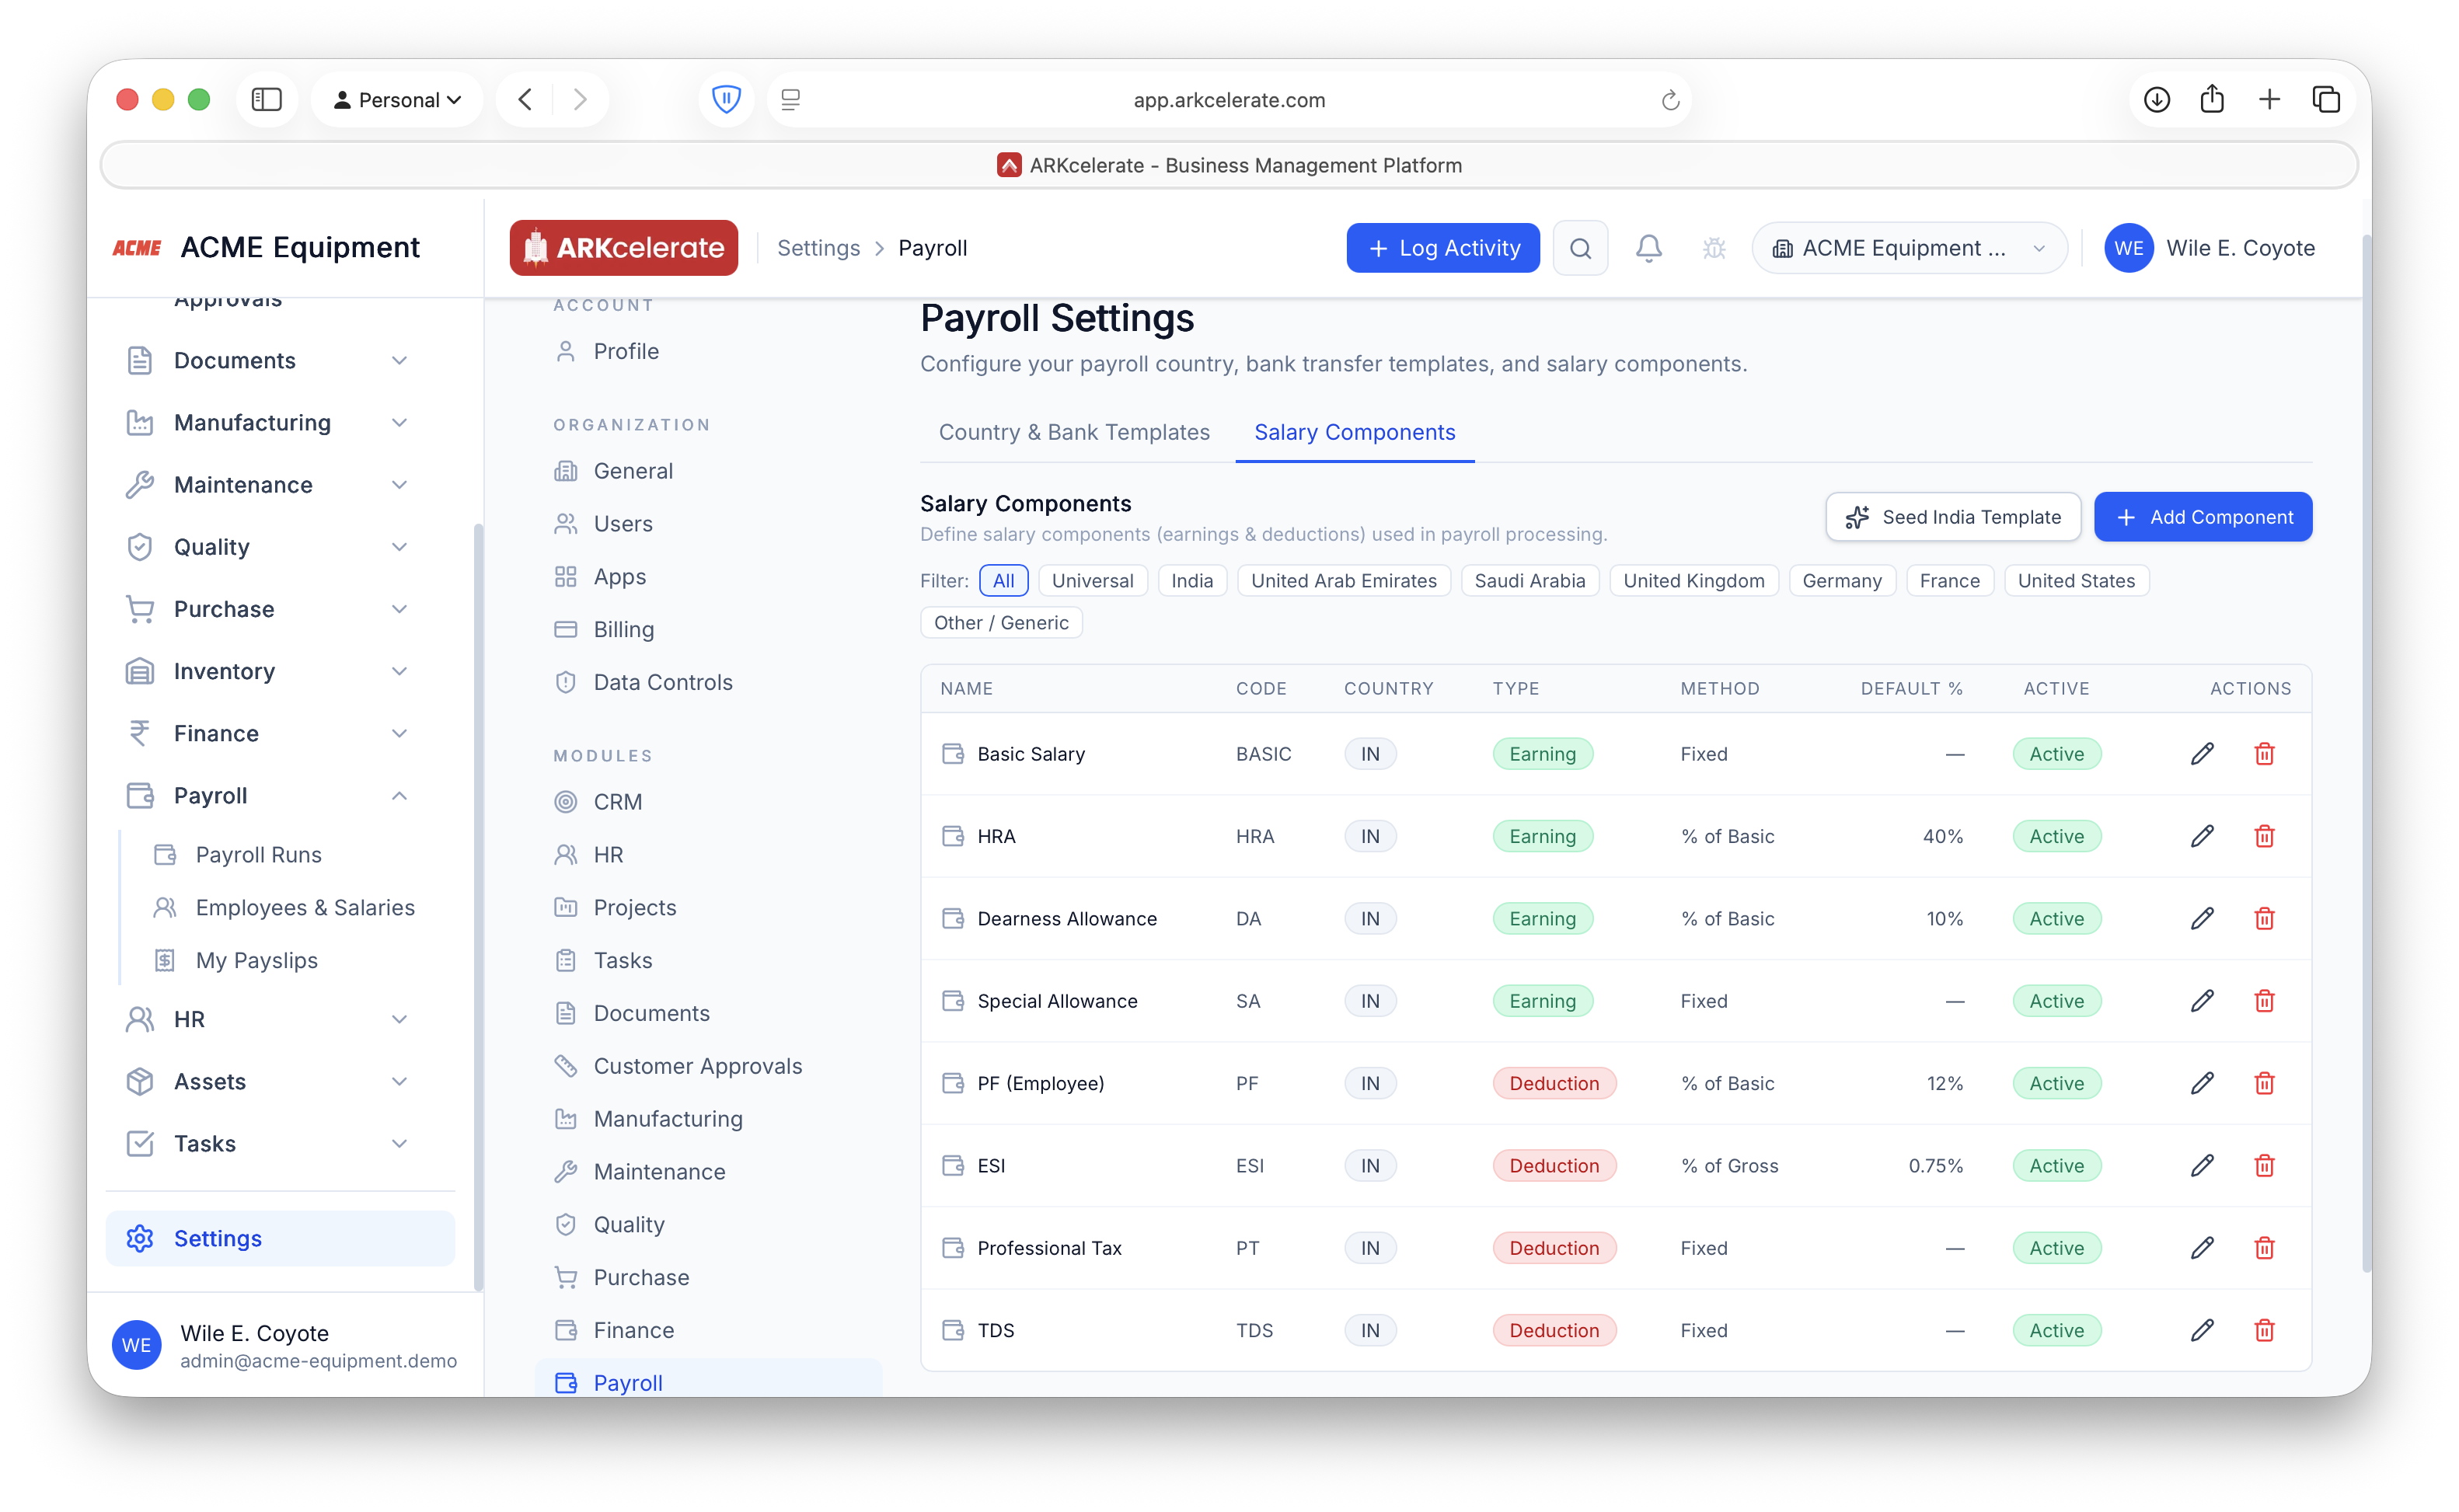Filter components by Universal
Image resolution: width=2459 pixels, height=1512 pixels.
coord(1092,581)
